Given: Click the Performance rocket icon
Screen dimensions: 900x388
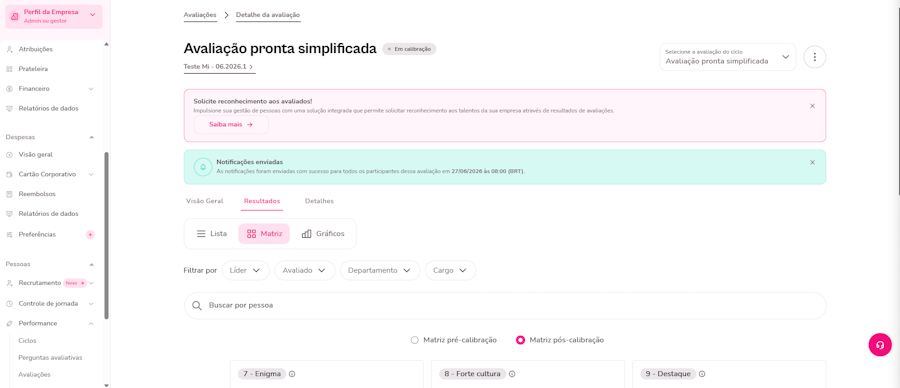Looking at the screenshot, I should [x=9, y=324].
